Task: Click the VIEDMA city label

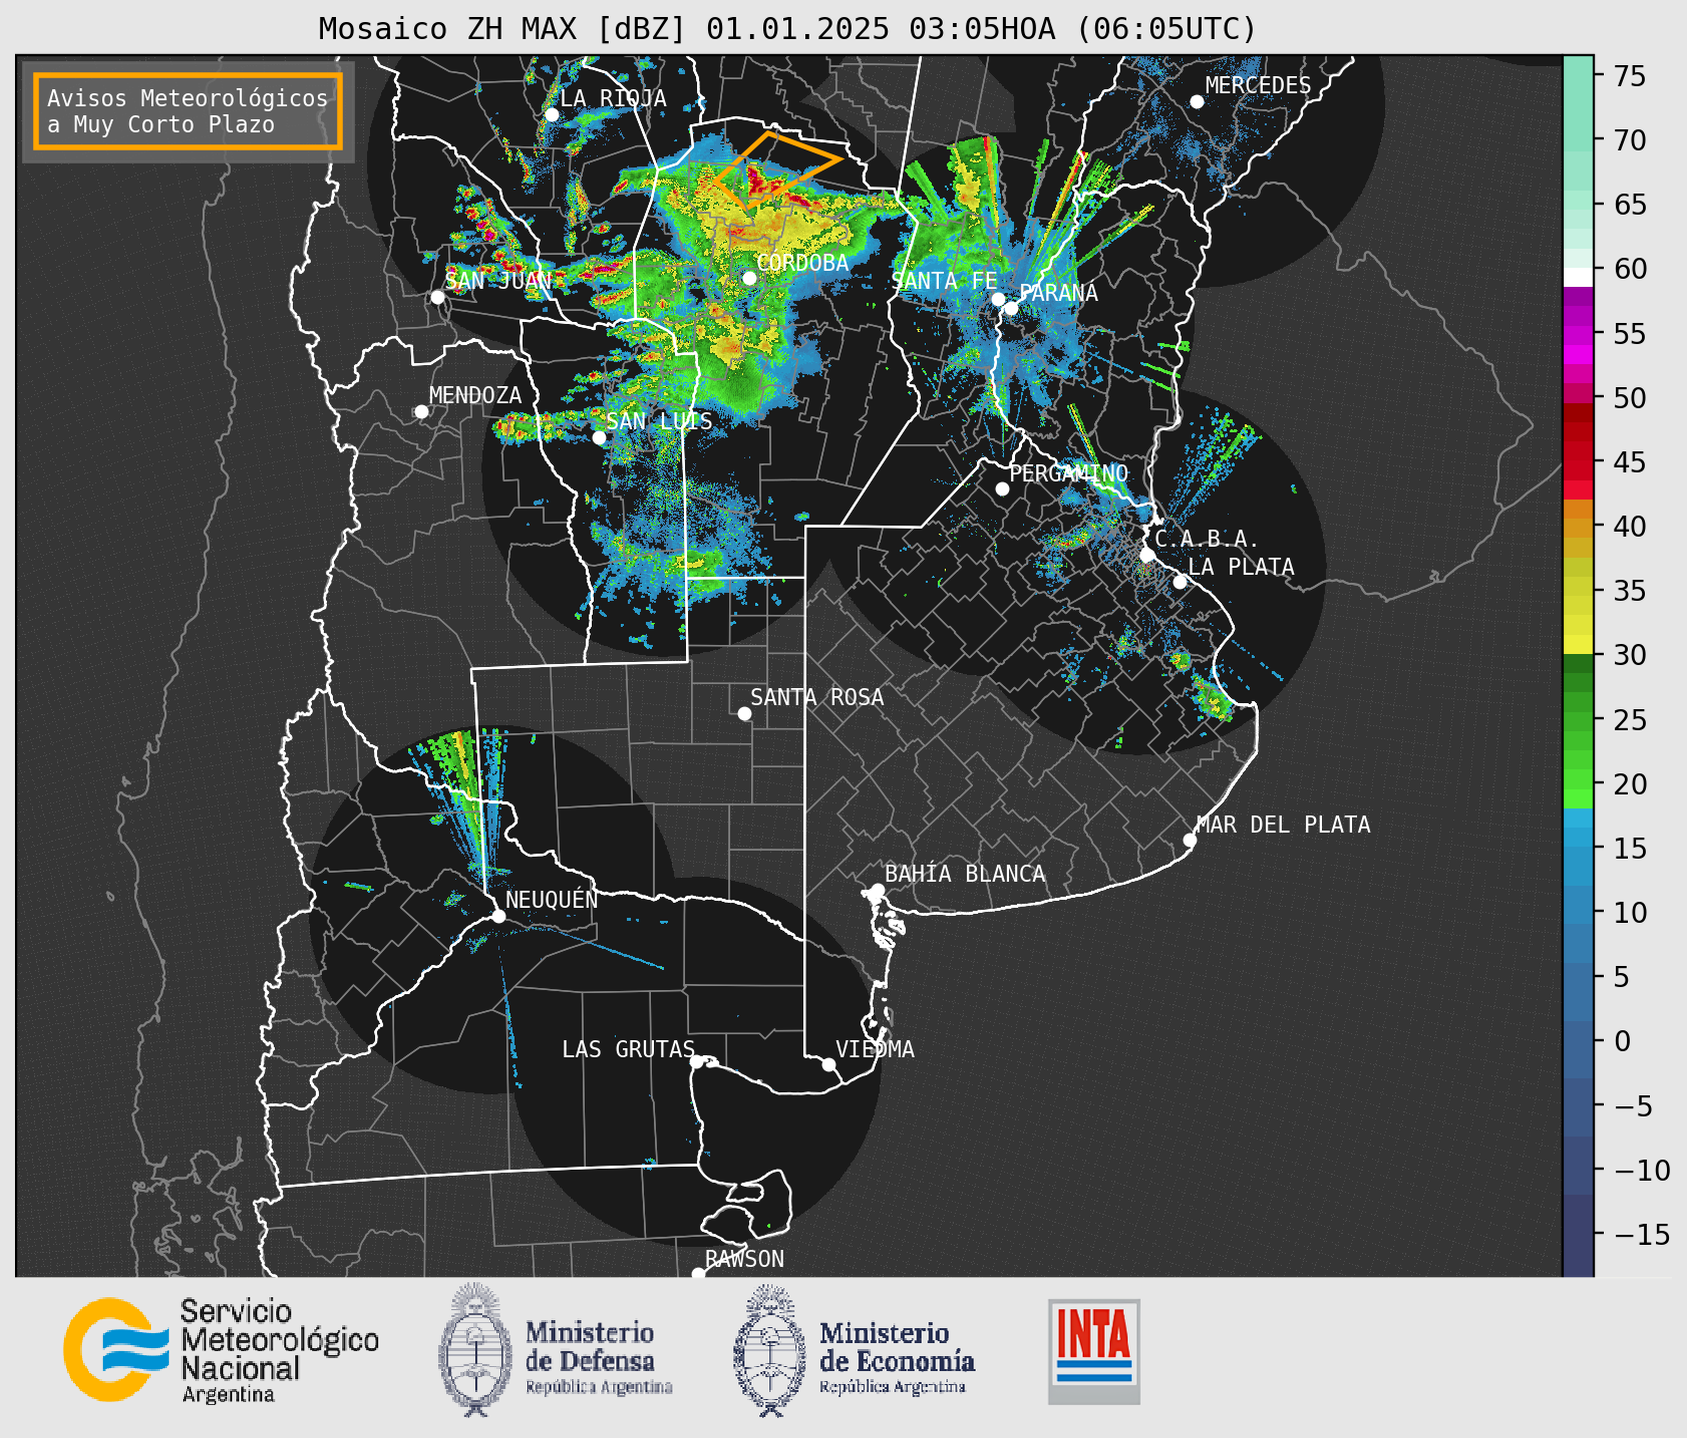Action: 875,1049
